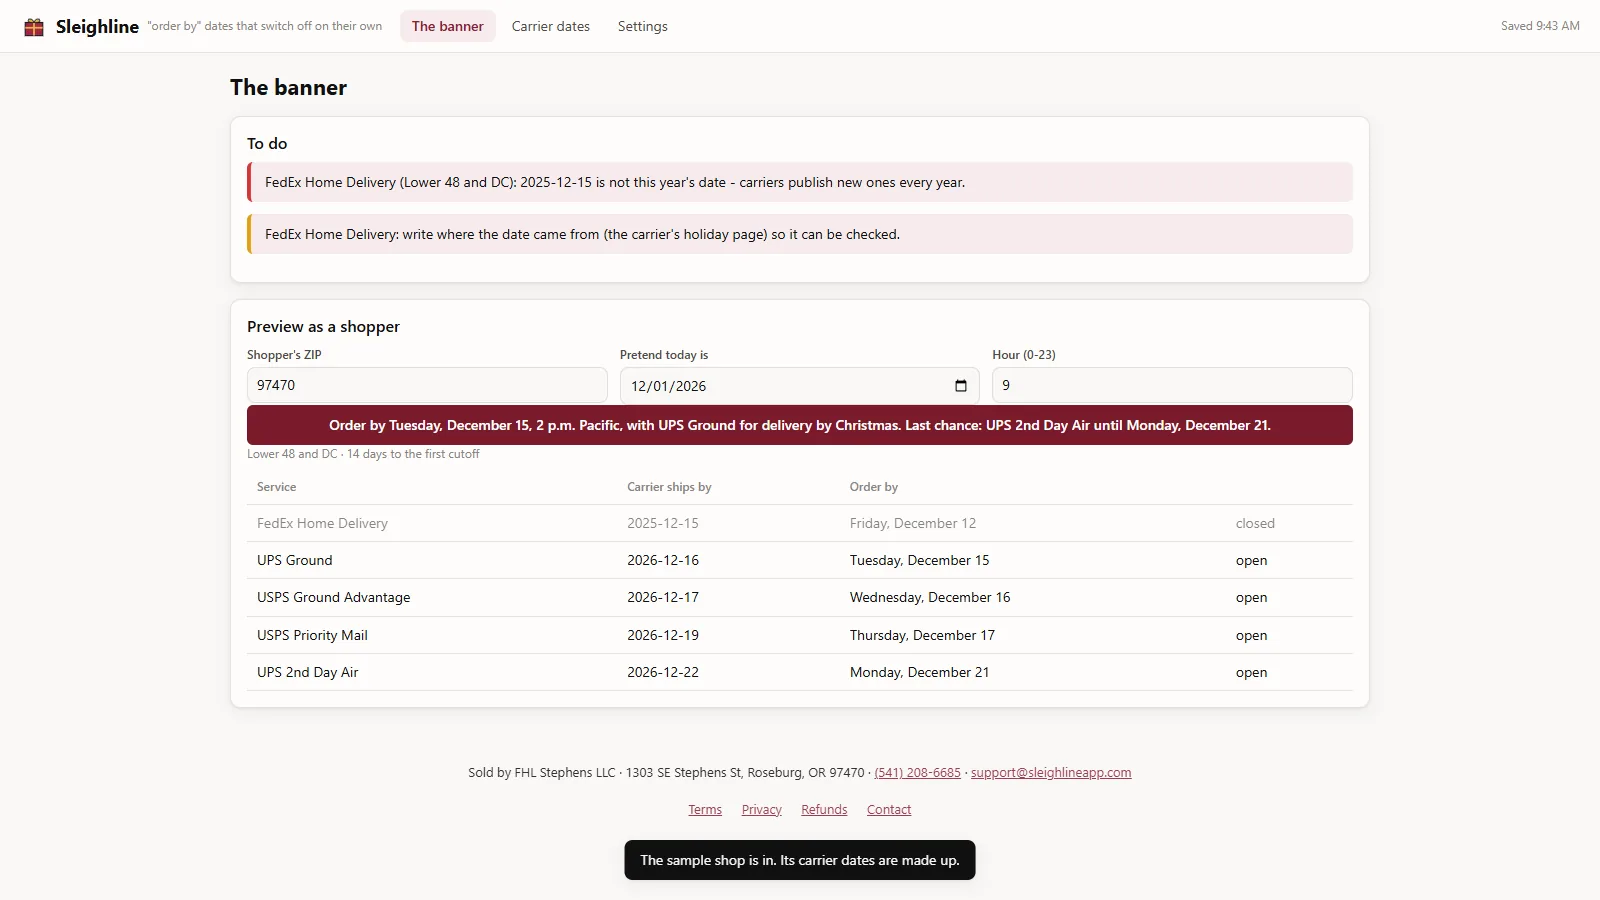Dismiss the sample shop toast message

[800, 860]
